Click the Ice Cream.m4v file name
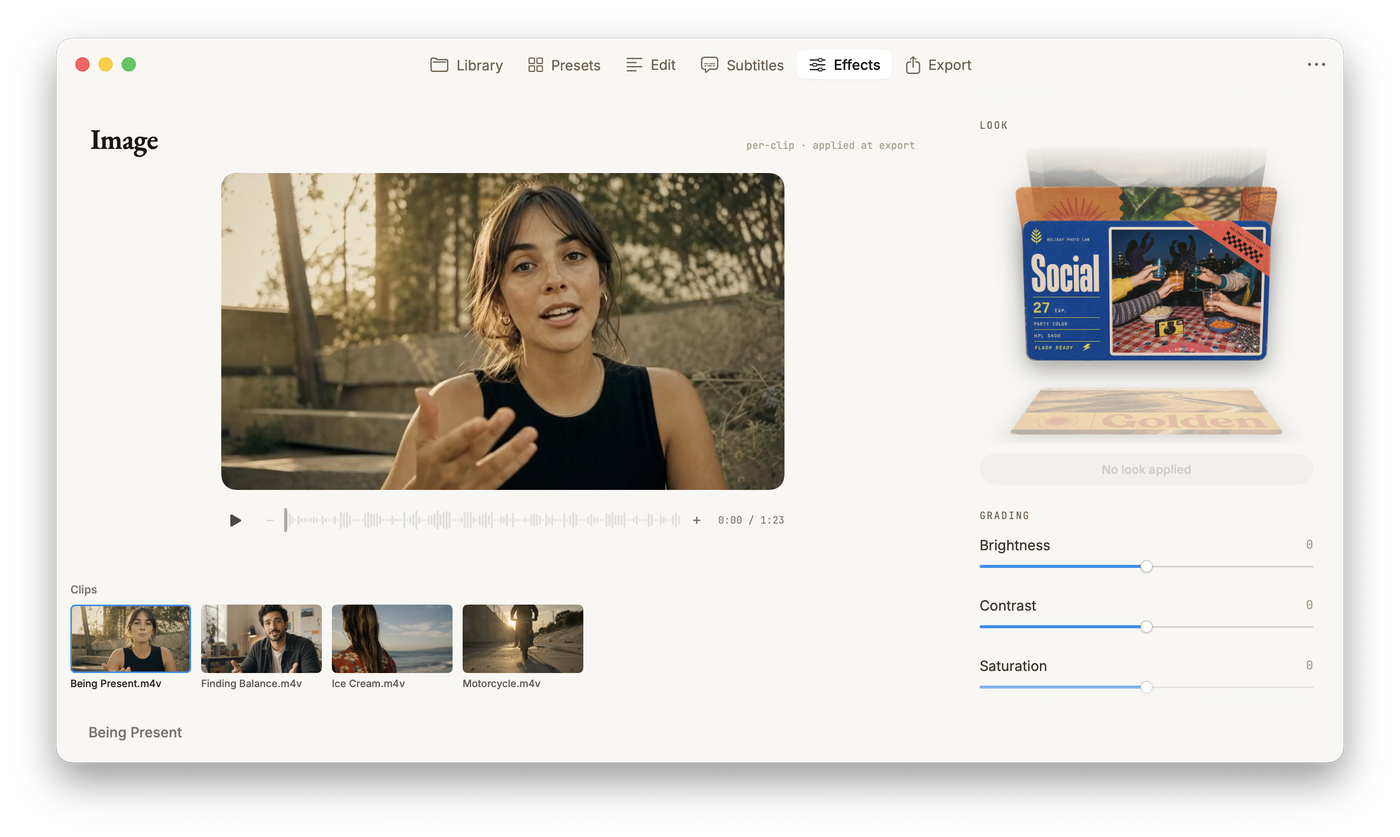1400x837 pixels. [x=368, y=684]
